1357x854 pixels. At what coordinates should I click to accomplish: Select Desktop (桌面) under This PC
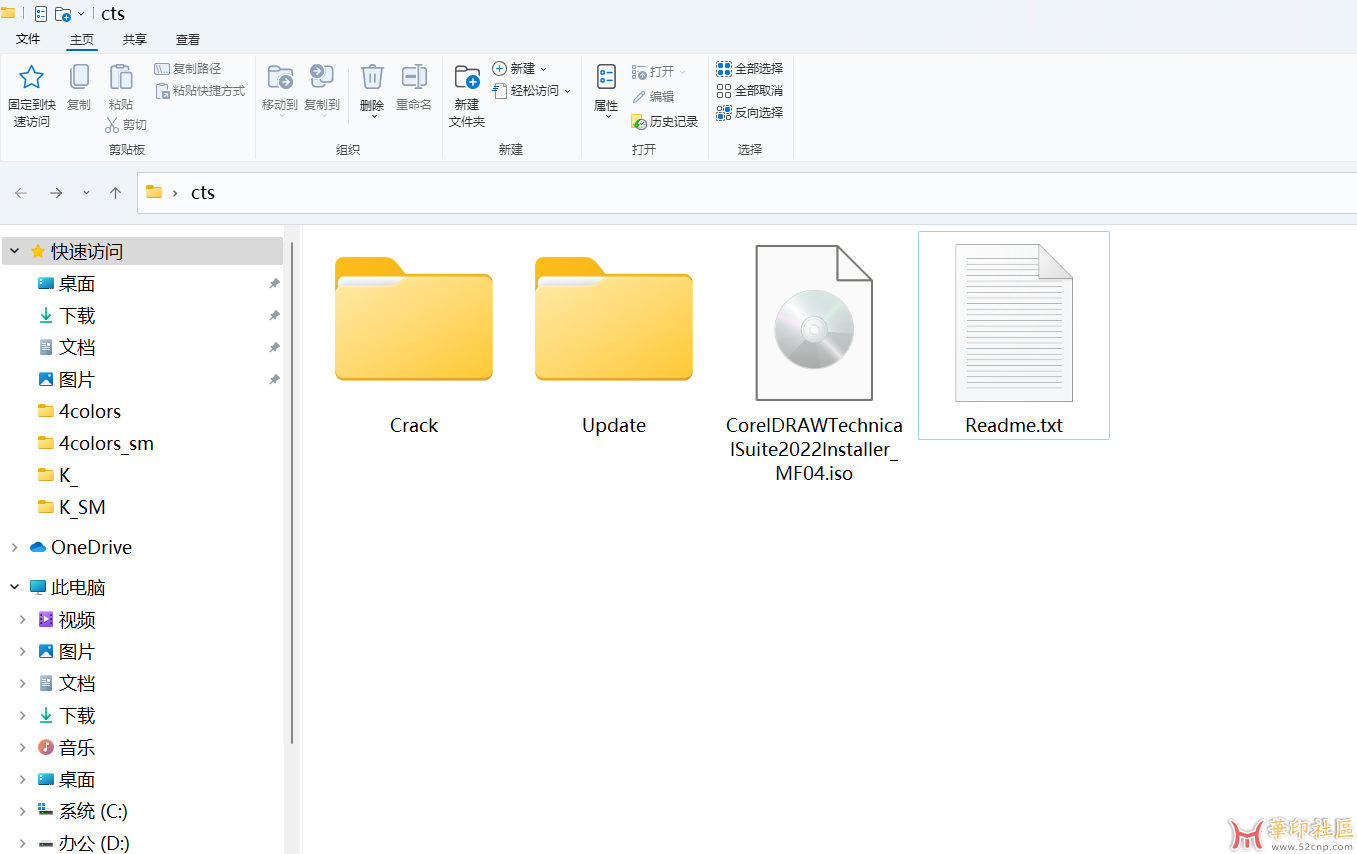(x=77, y=780)
